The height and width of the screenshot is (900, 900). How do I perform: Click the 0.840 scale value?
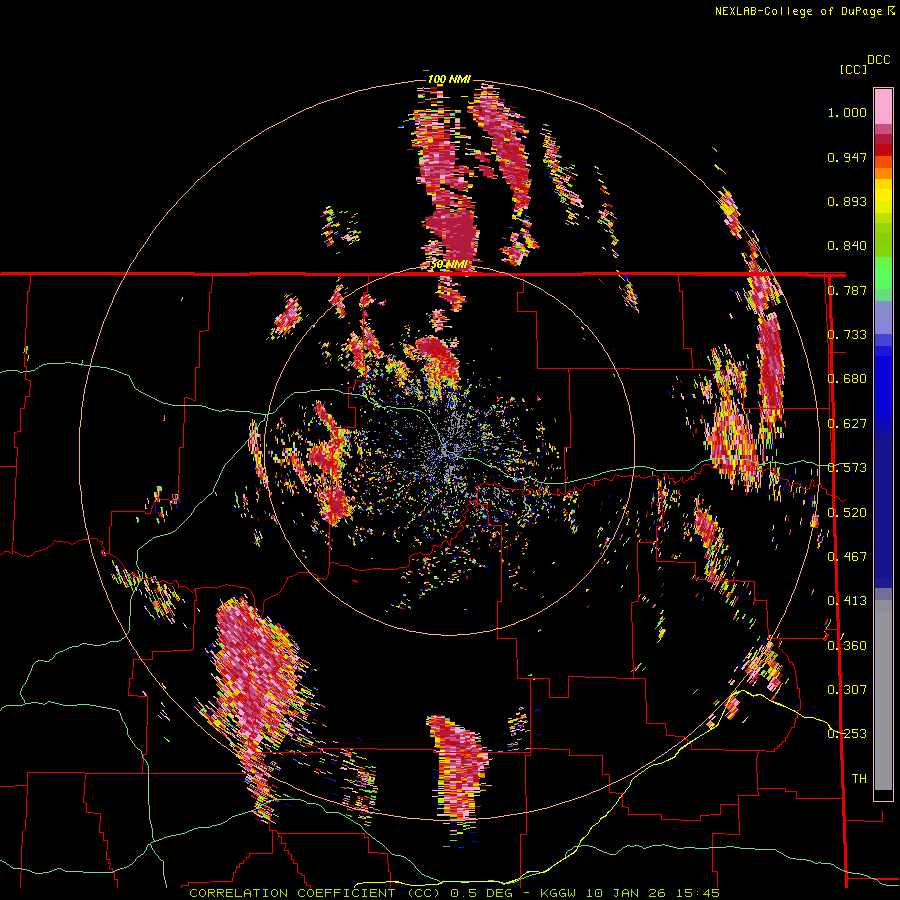847,246
